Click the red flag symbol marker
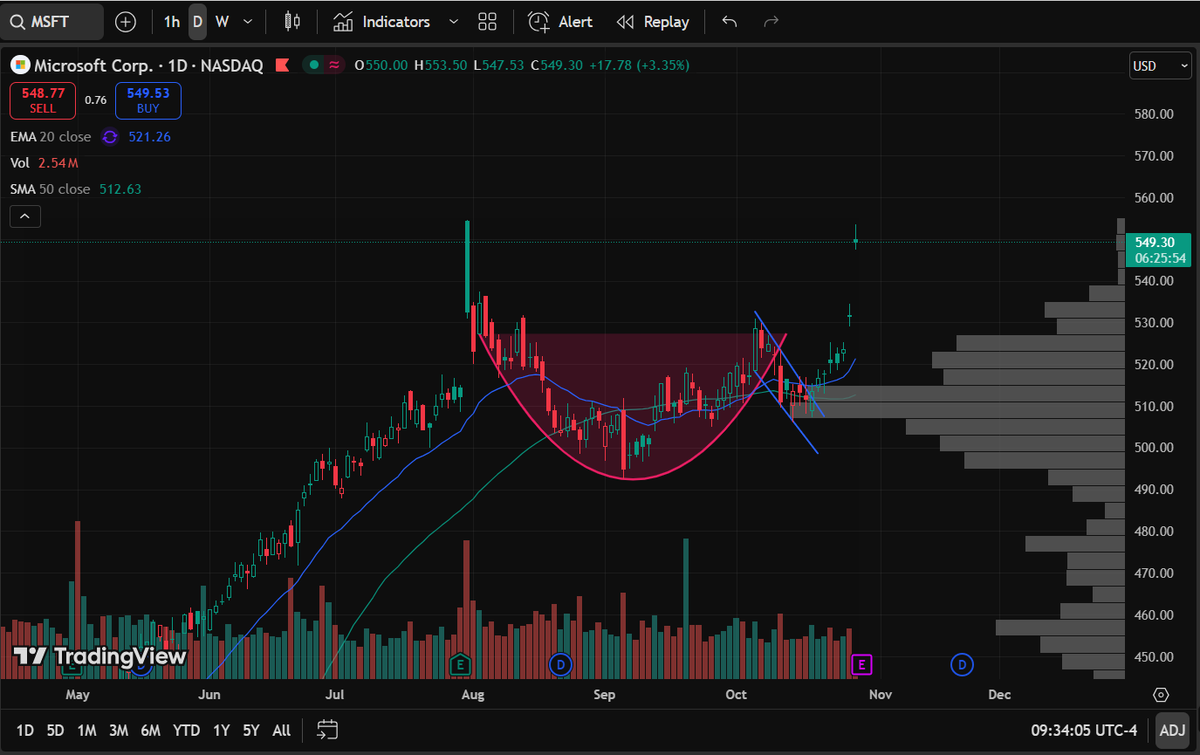The image size is (1200, 755). click(x=282, y=65)
